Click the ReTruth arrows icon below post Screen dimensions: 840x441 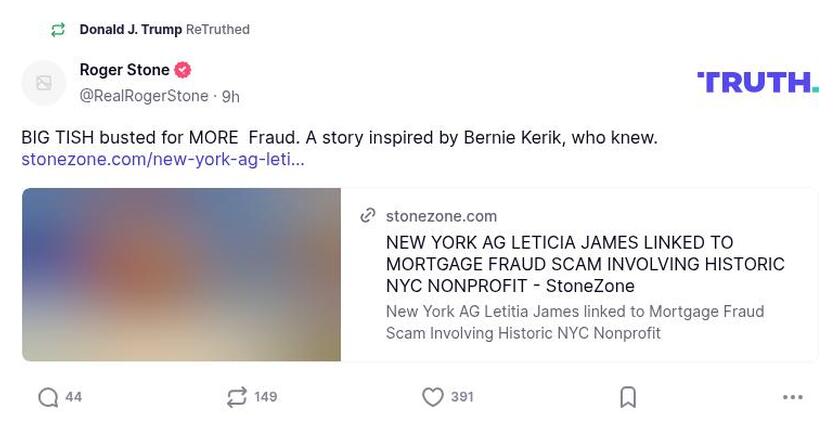coord(237,397)
